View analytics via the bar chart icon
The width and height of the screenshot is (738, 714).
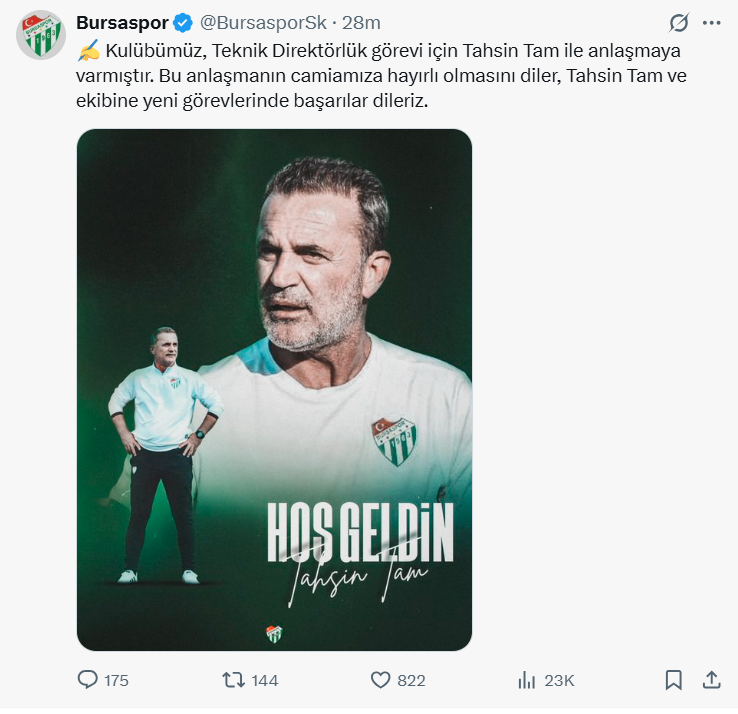(x=527, y=680)
